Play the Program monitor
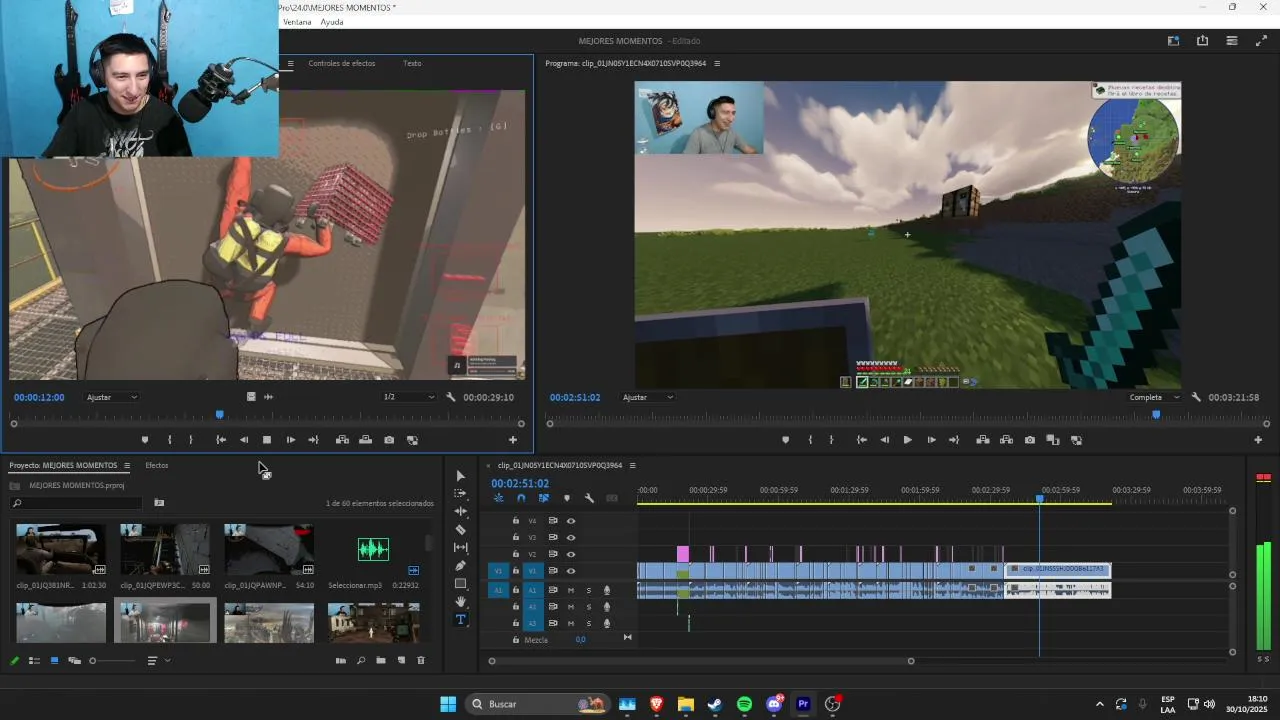 (x=908, y=440)
